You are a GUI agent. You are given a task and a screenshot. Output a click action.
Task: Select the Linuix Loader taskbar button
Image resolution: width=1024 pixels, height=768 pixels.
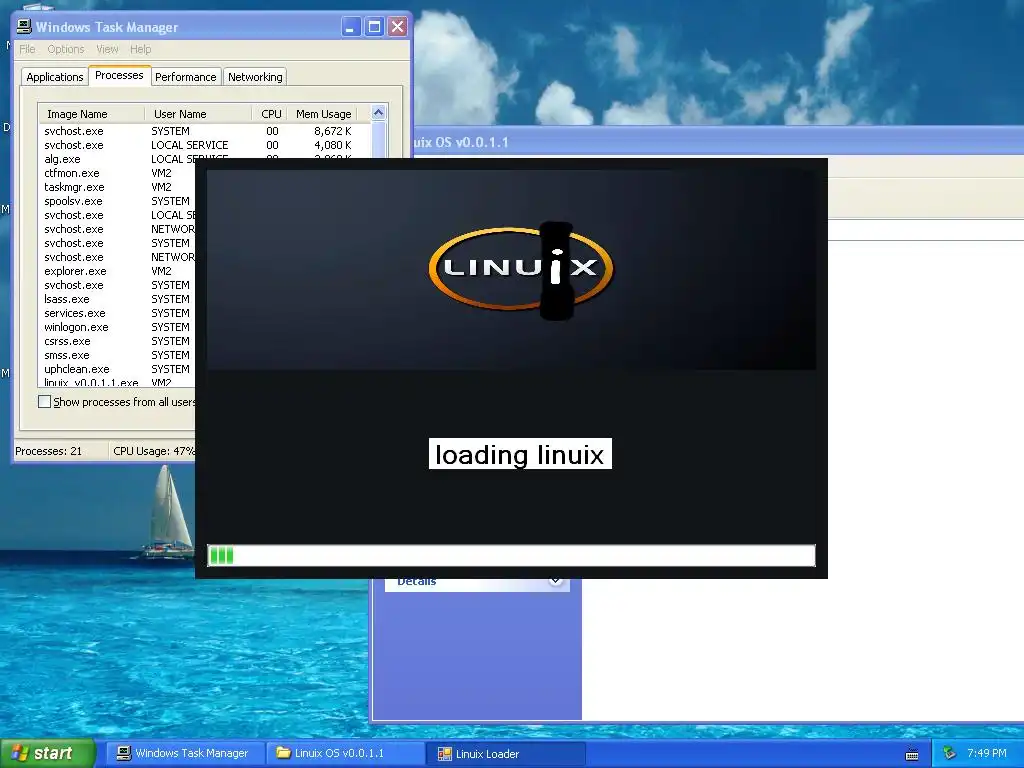(x=506, y=753)
